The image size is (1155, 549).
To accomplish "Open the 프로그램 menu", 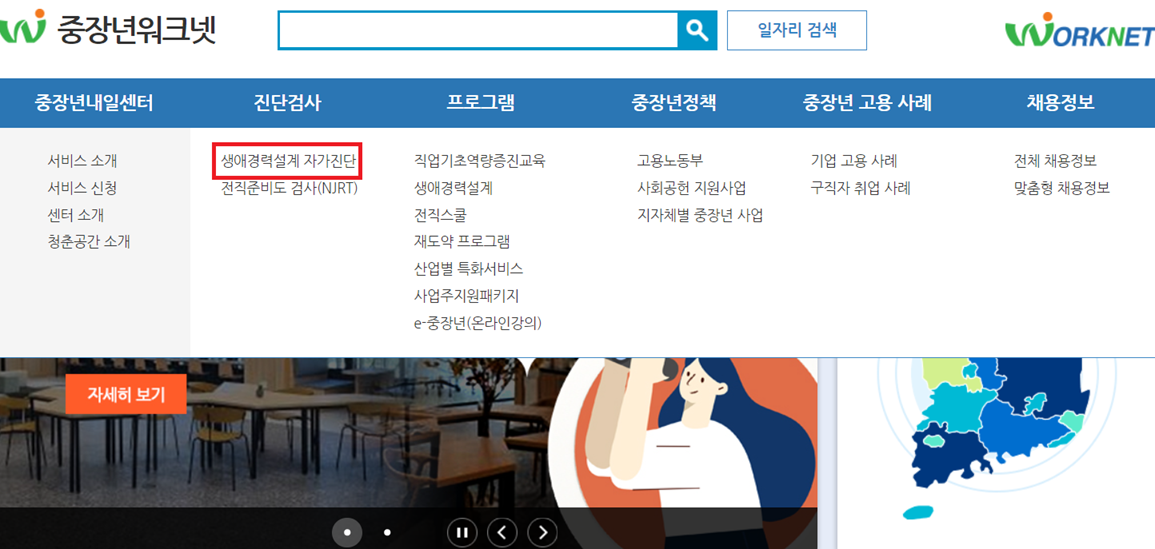I will pos(481,103).
